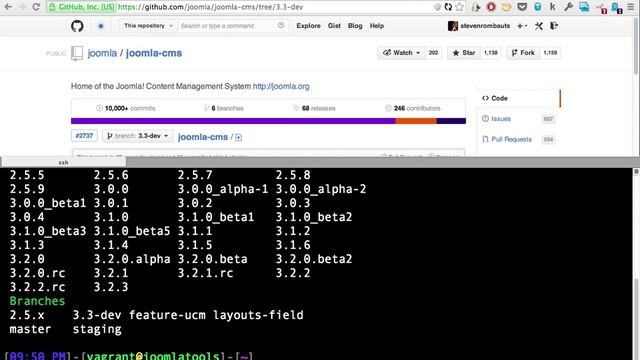Click the #2737 badge button
This screenshot has height=360, width=640.
coord(84,136)
